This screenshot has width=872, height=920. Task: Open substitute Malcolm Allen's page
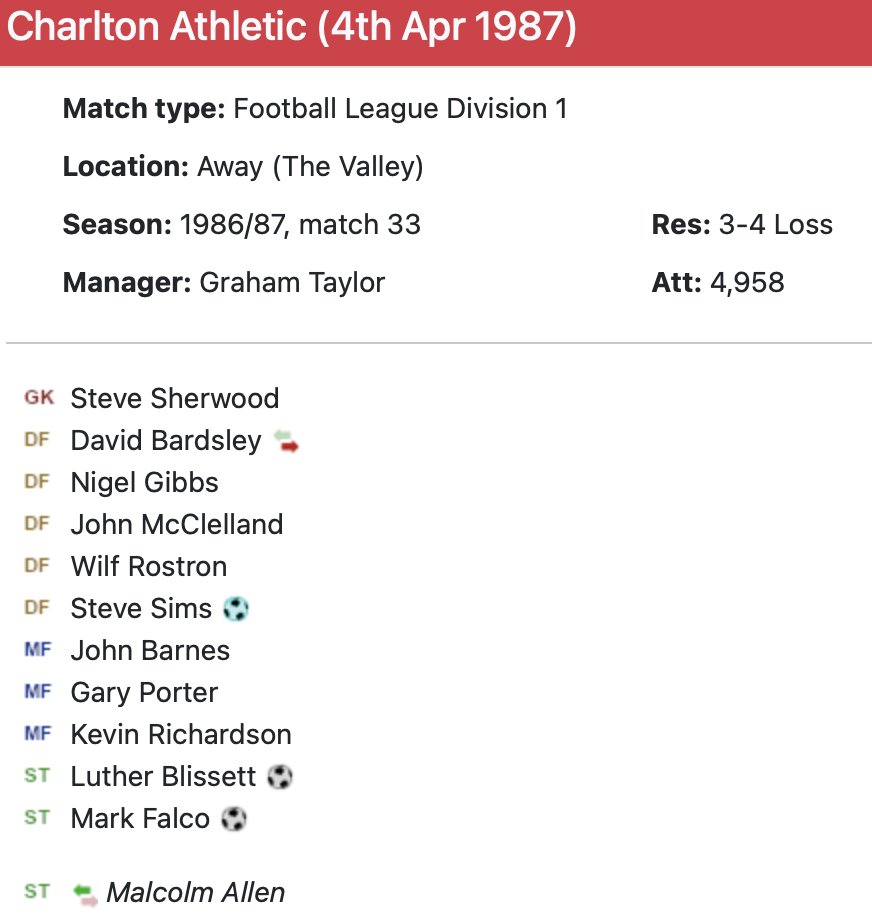coord(196,893)
